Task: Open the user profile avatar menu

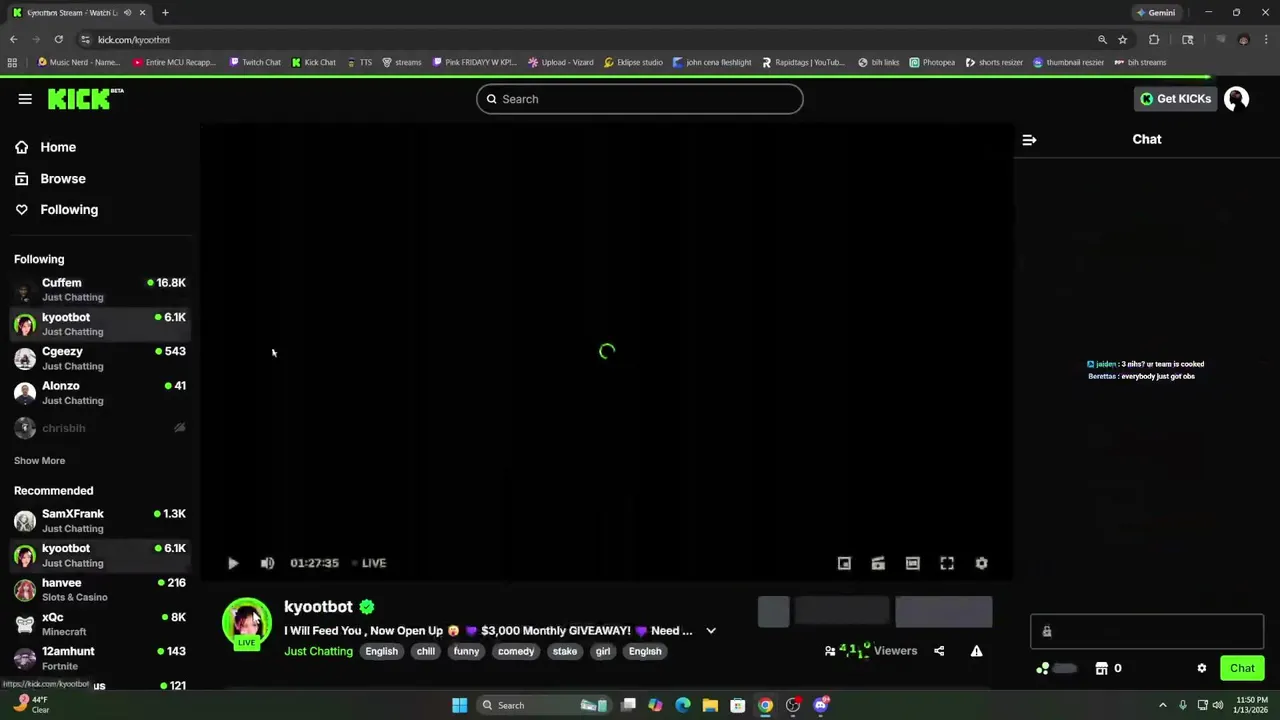Action: tap(1236, 99)
